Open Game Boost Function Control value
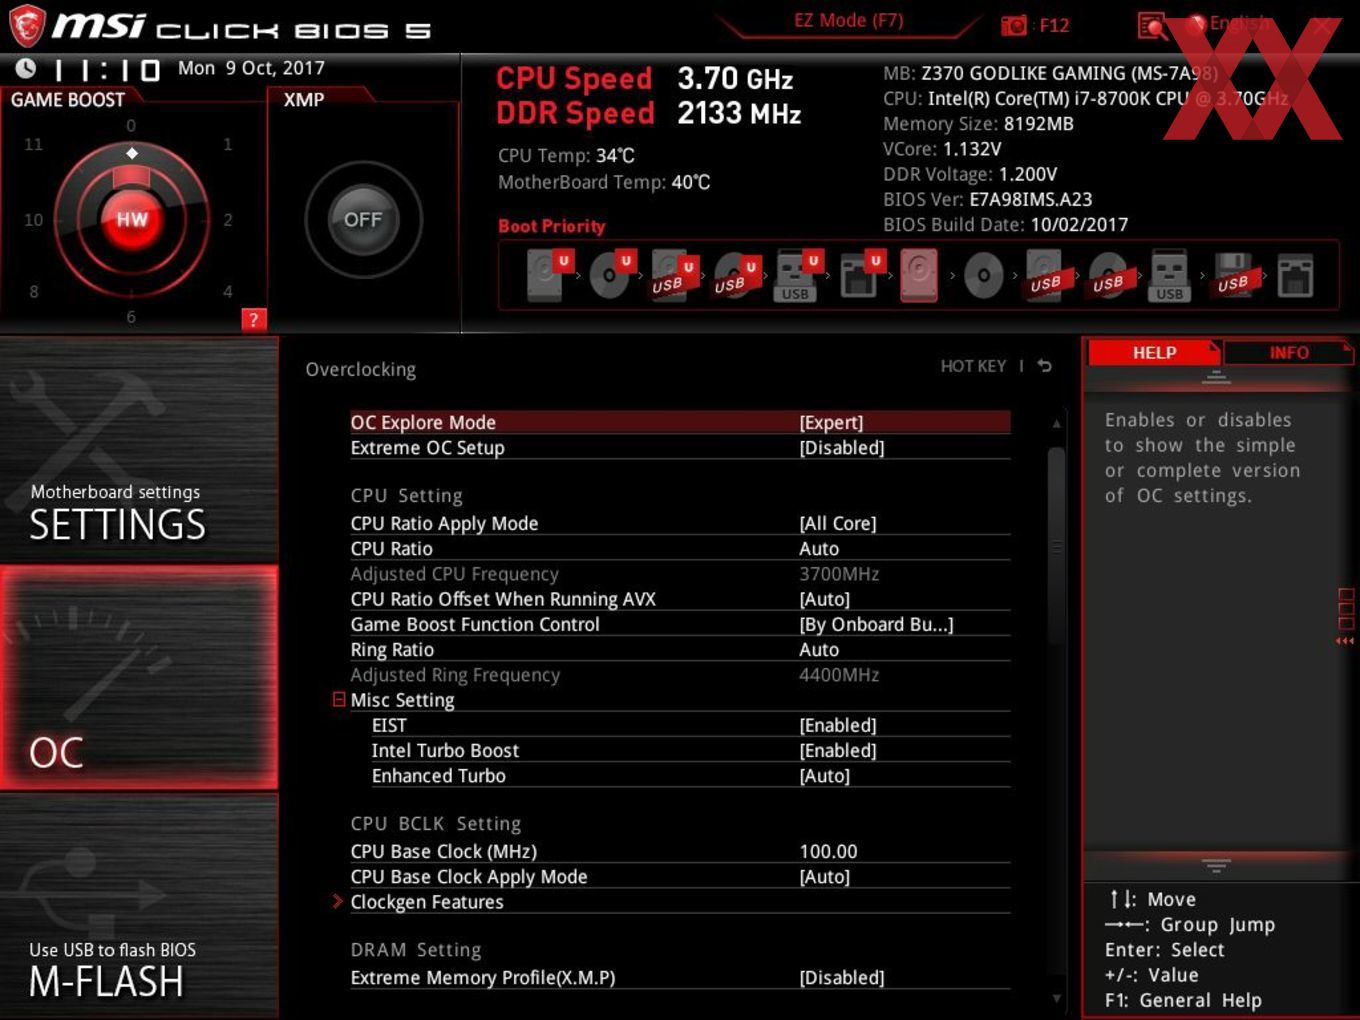The image size is (1360, 1020). pyautogui.click(x=876, y=624)
